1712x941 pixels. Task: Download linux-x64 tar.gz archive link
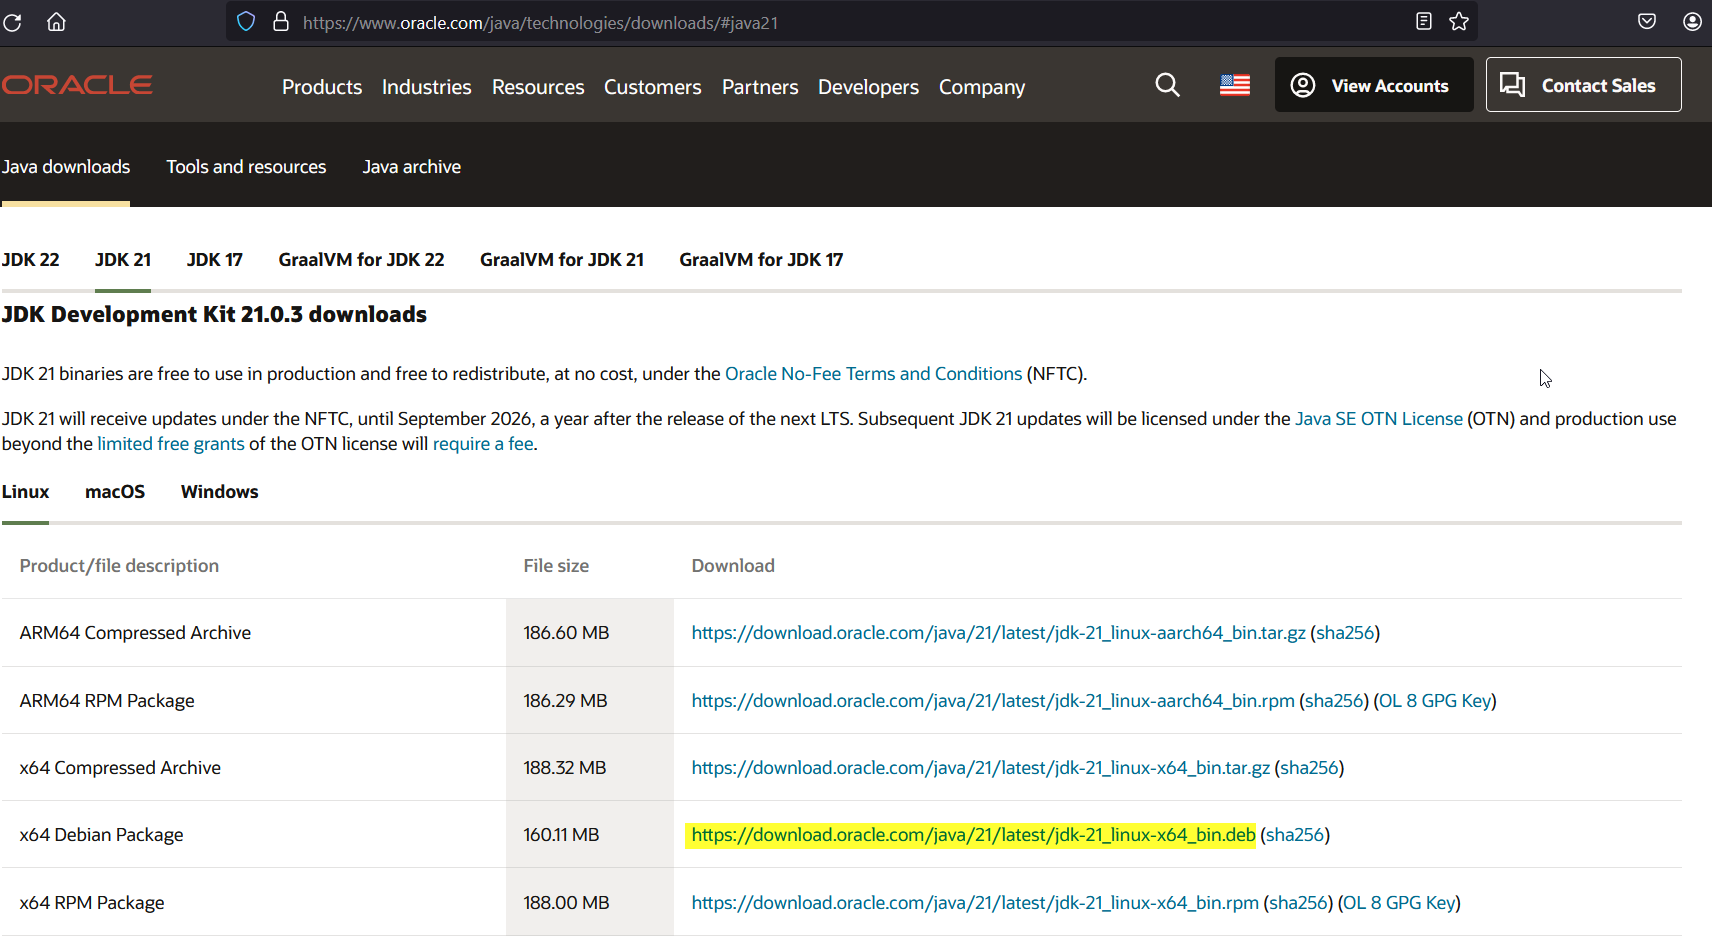click(980, 768)
